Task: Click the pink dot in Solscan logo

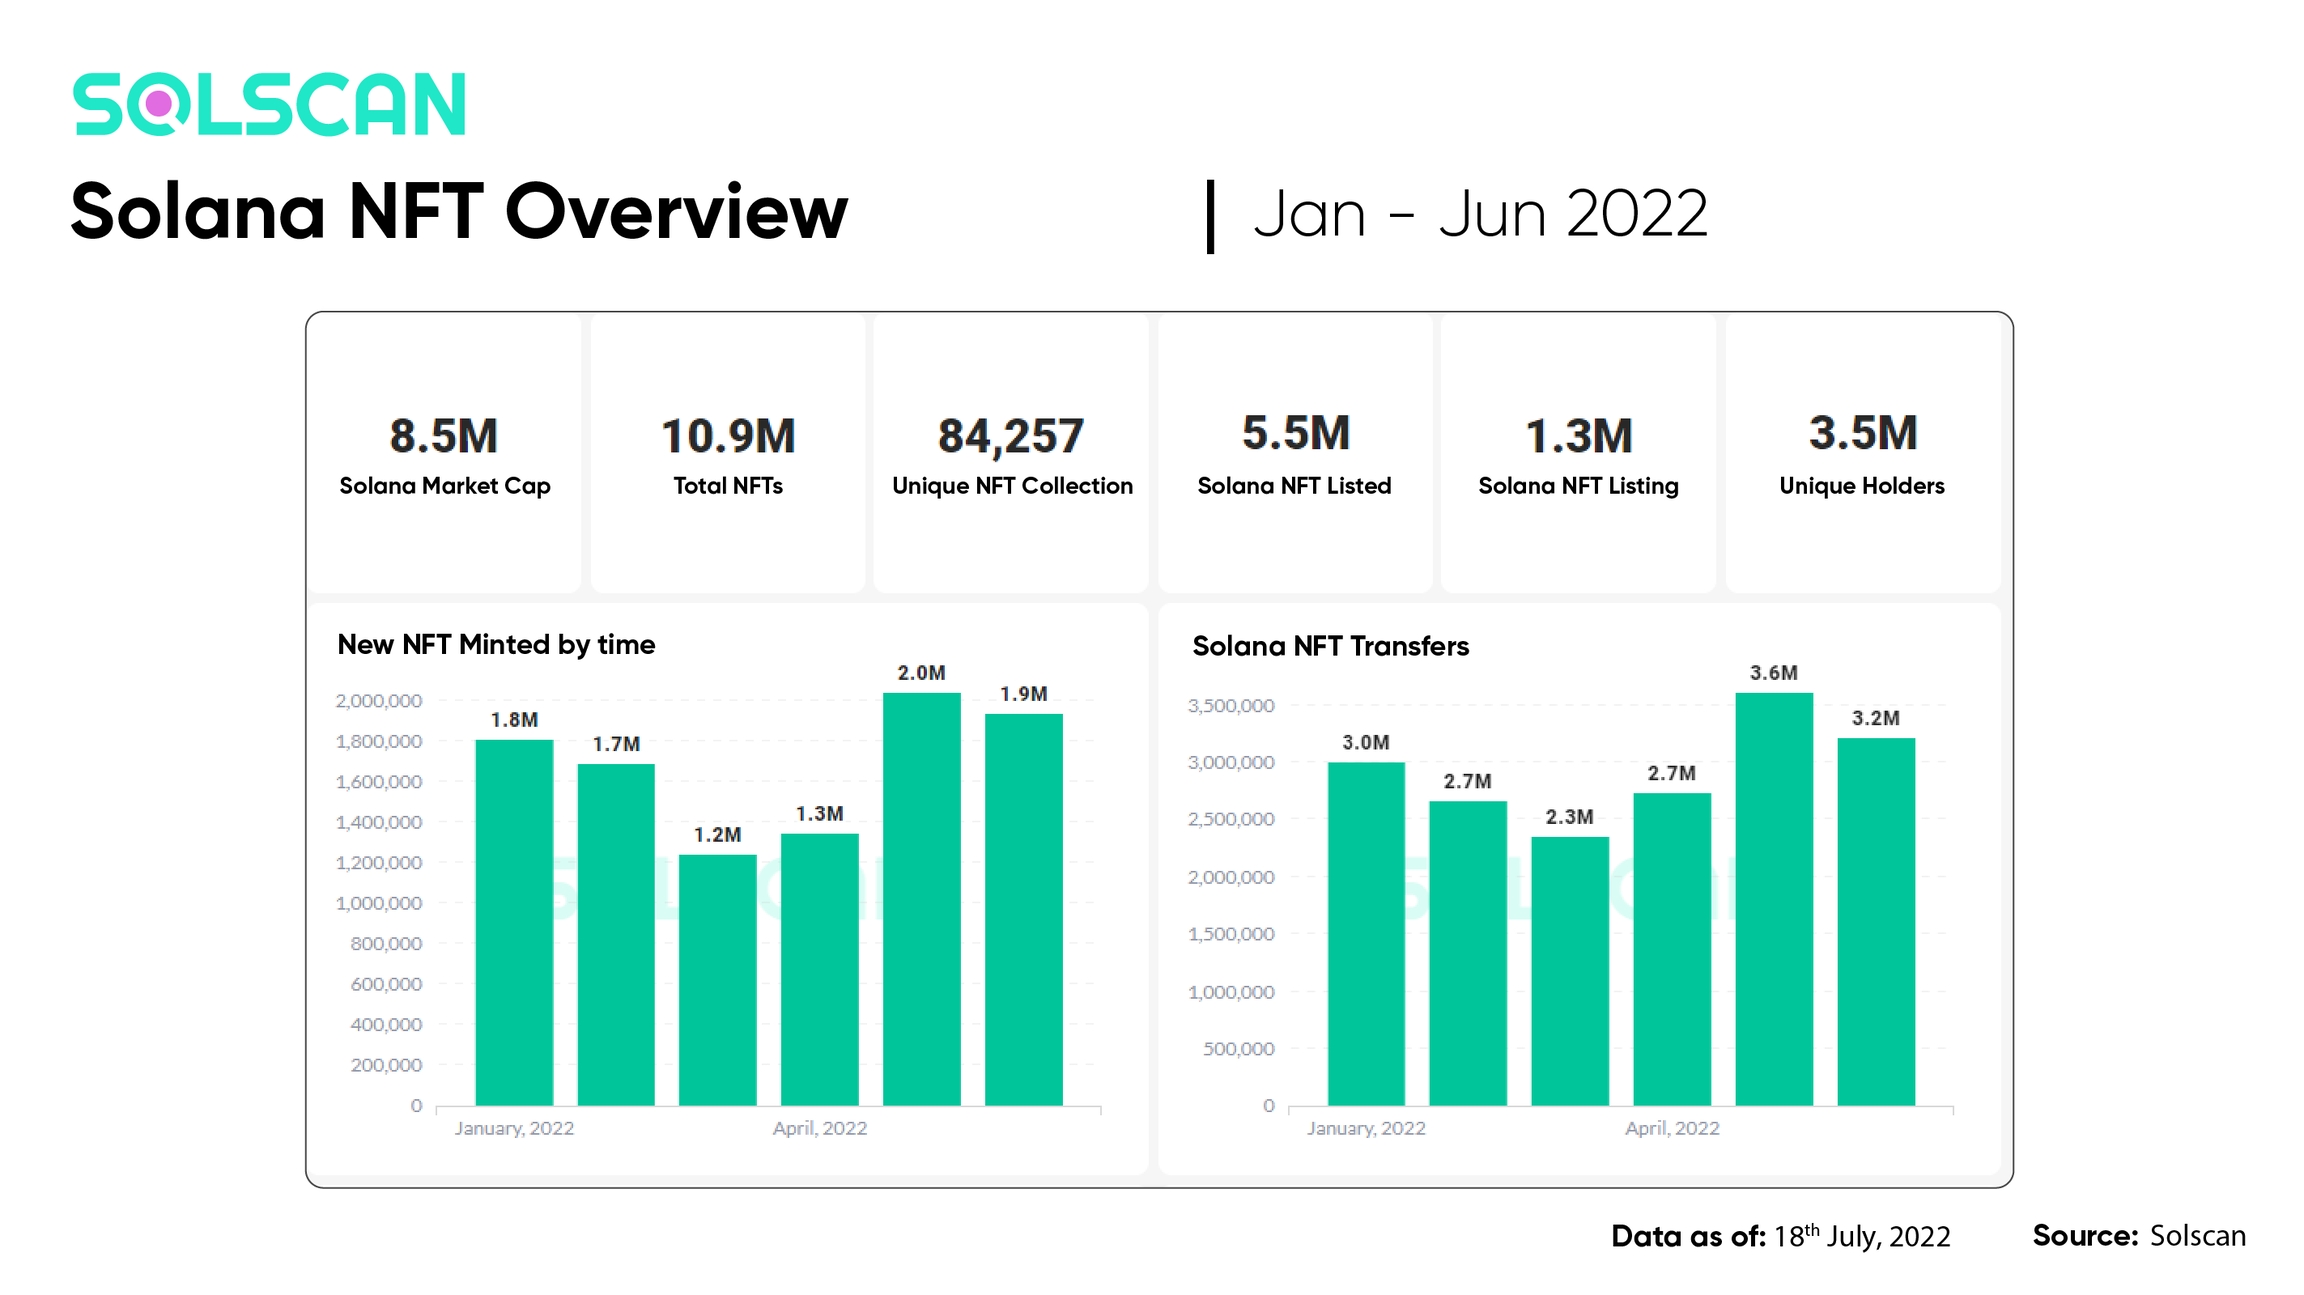Action: [x=158, y=104]
